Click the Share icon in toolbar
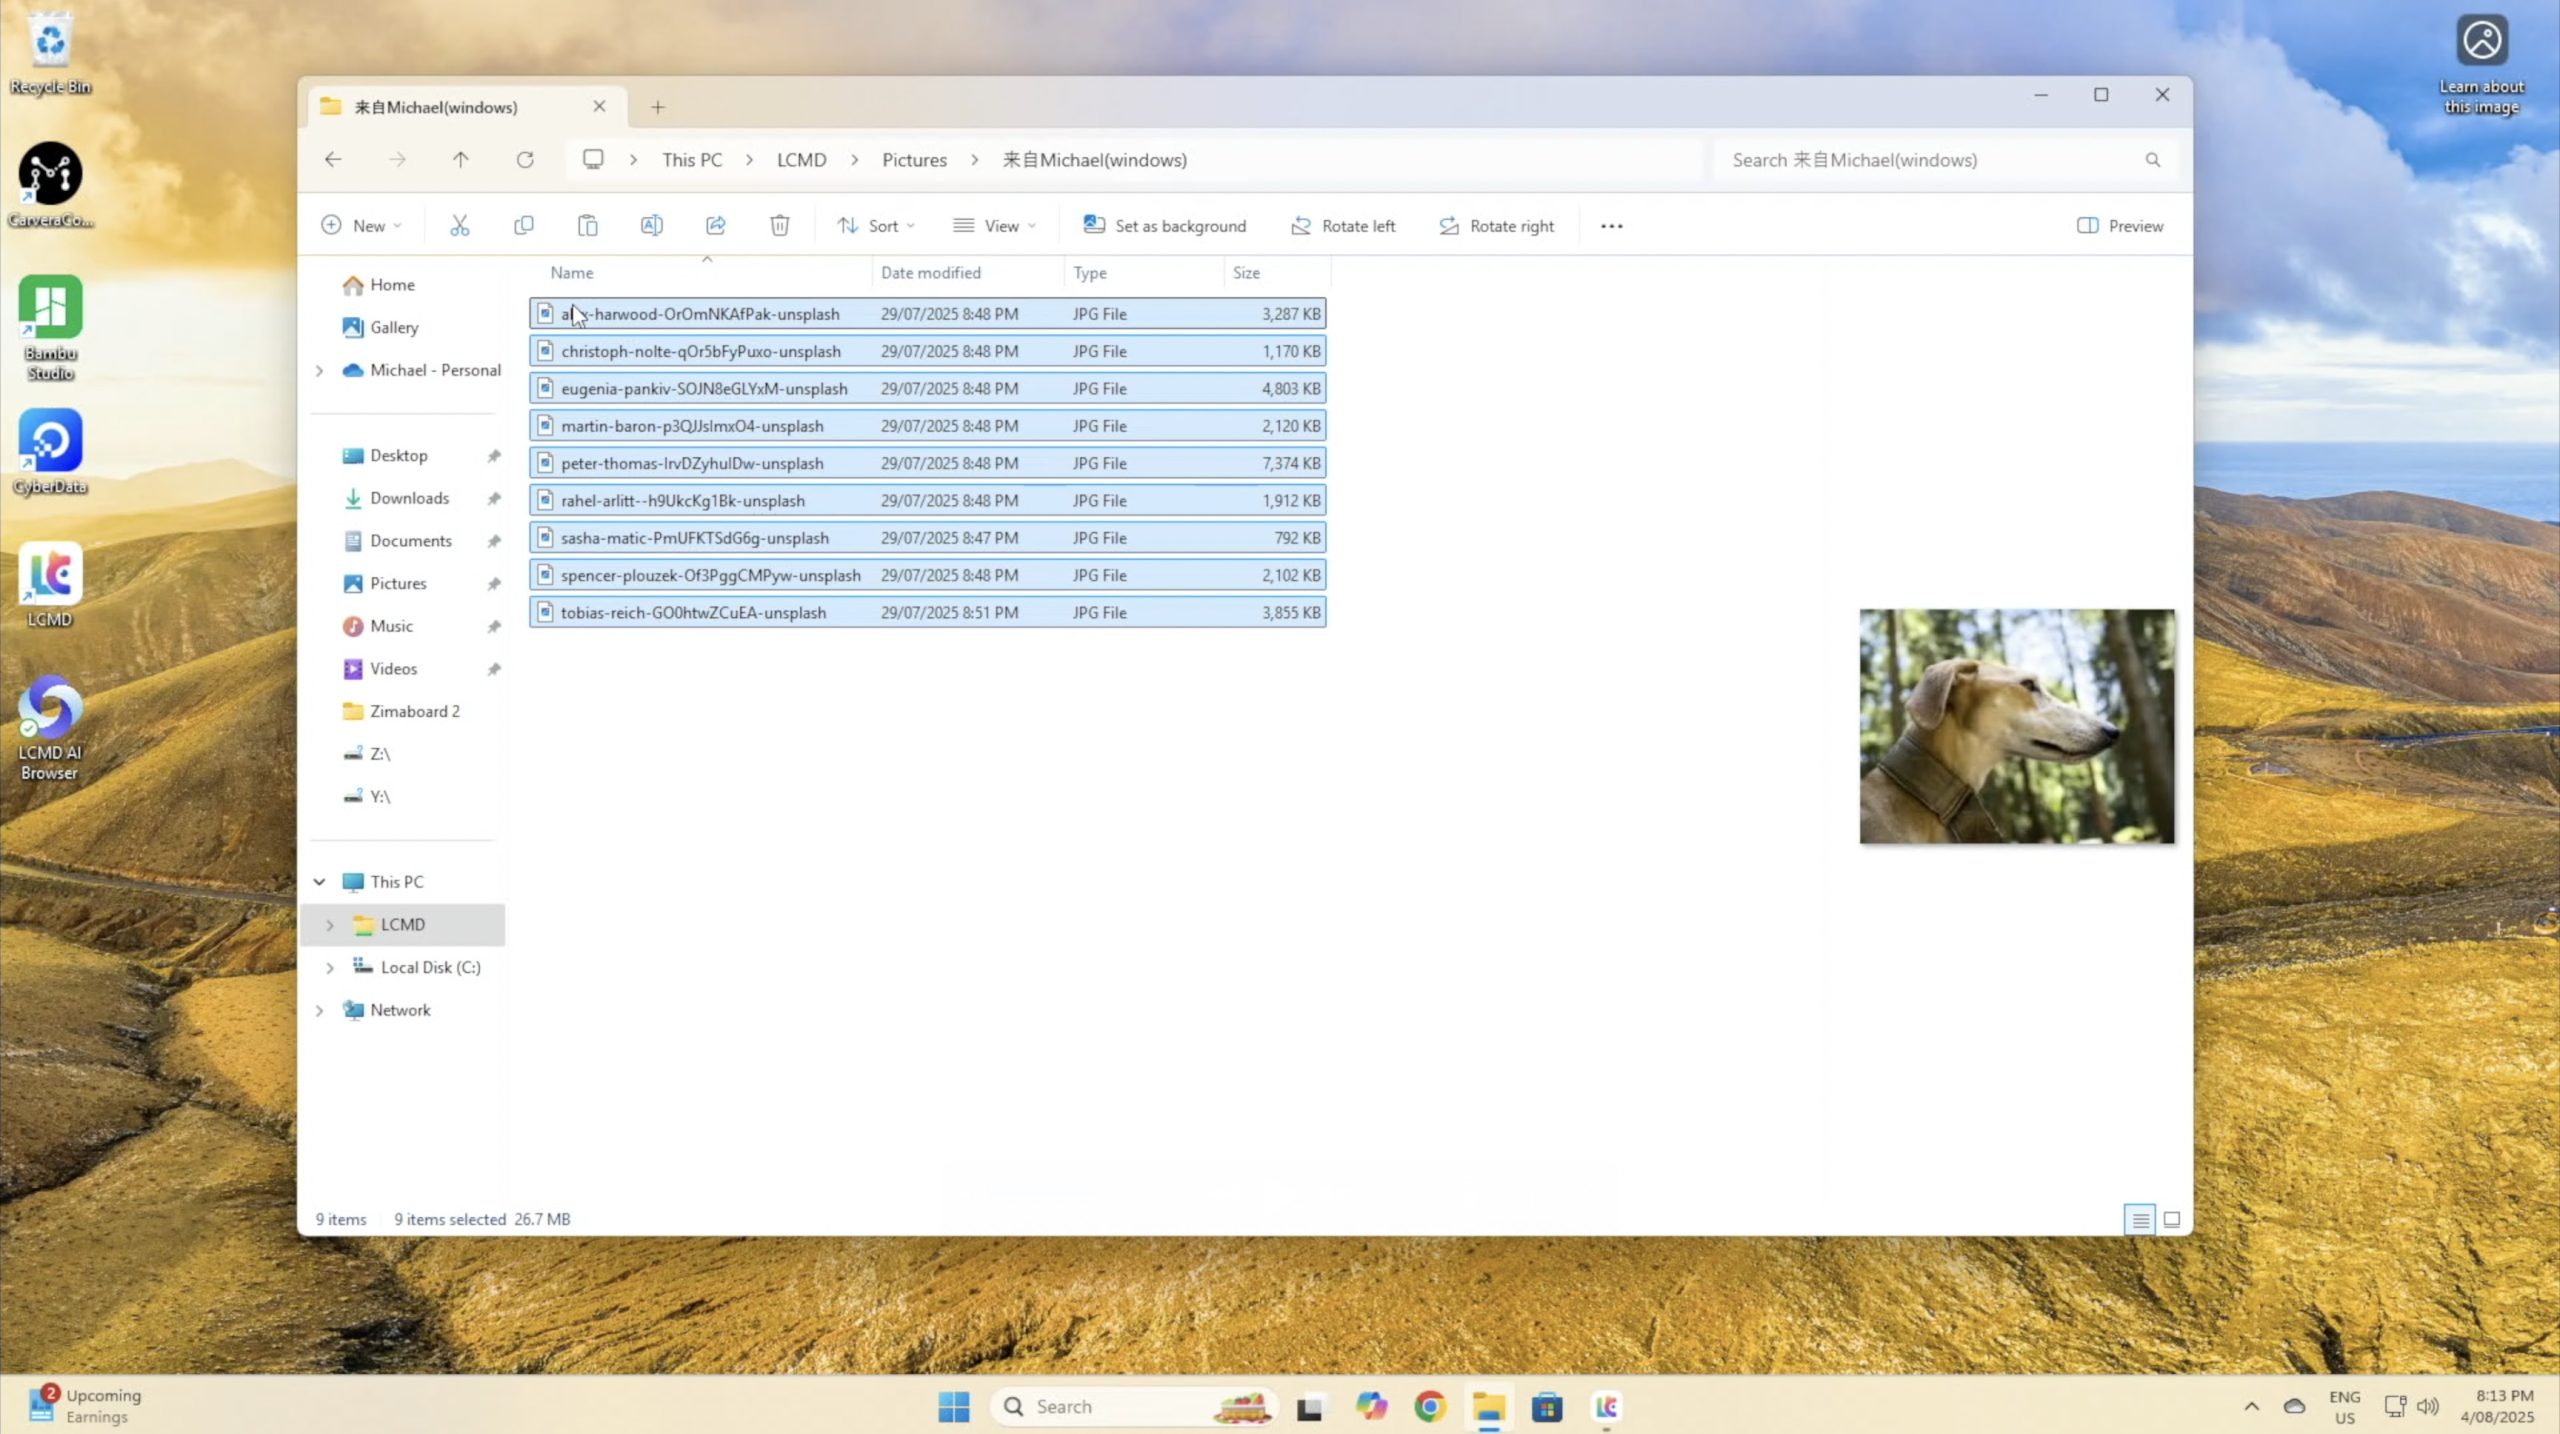The image size is (2560, 1434). click(715, 226)
